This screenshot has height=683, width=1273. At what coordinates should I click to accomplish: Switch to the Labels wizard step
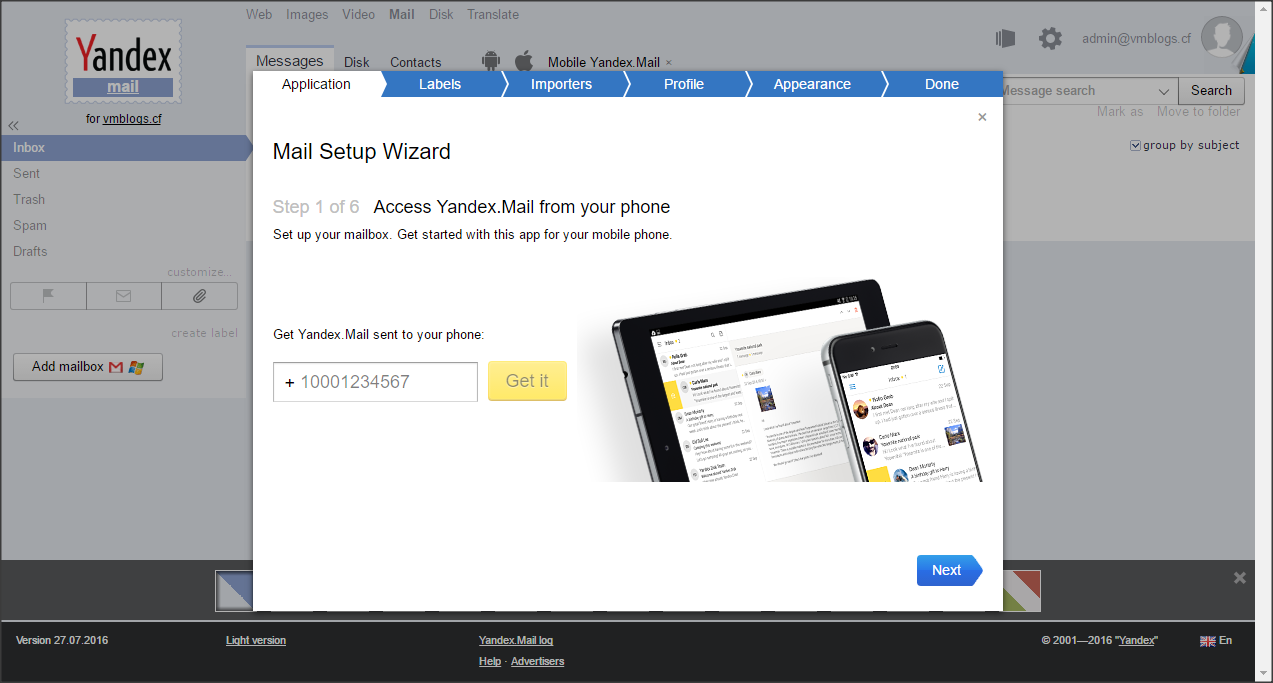440,84
